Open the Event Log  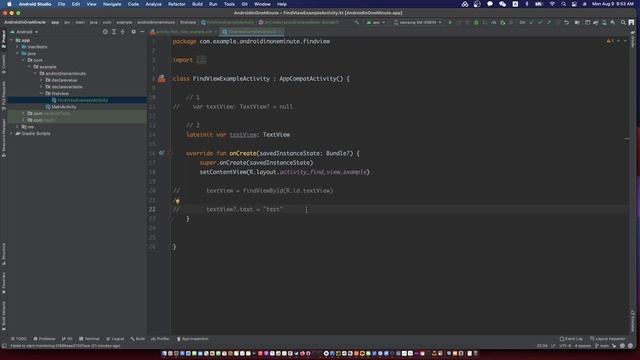(x=571, y=339)
